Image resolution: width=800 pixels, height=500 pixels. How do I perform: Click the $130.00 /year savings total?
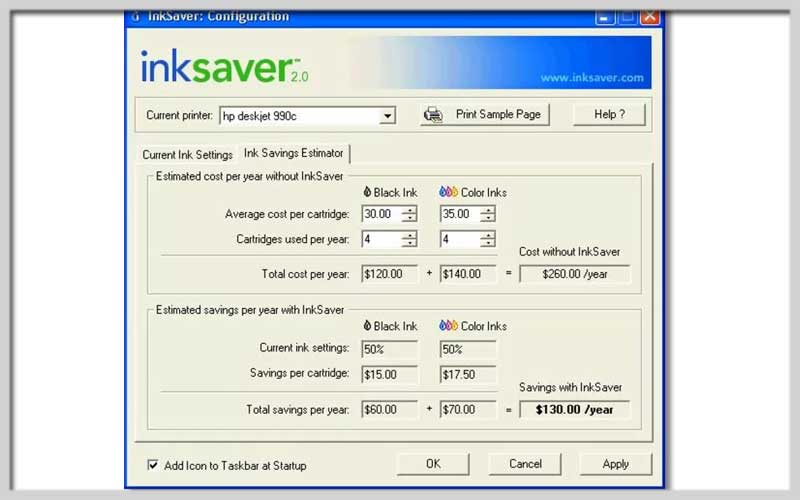coord(574,409)
